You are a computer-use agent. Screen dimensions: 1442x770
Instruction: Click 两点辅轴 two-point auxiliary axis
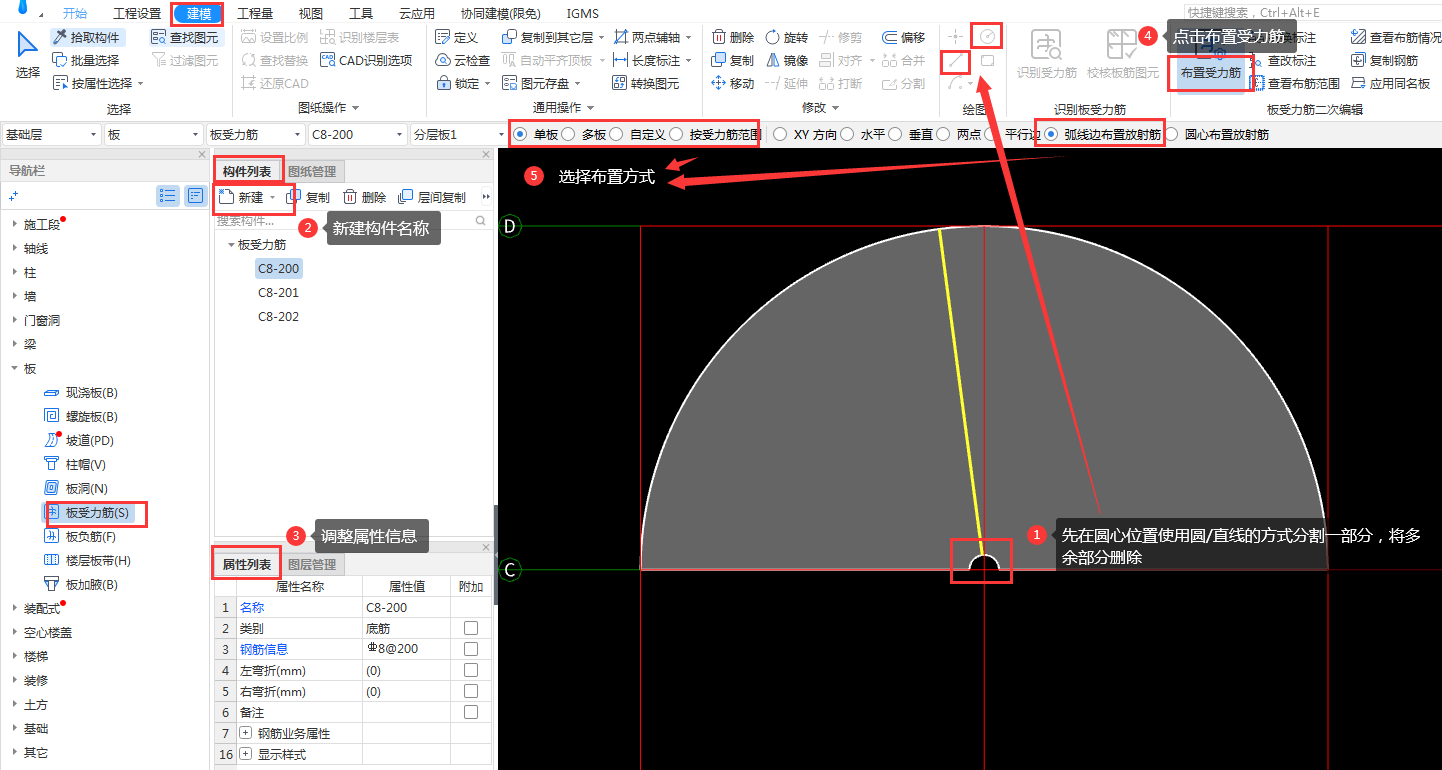(x=652, y=37)
